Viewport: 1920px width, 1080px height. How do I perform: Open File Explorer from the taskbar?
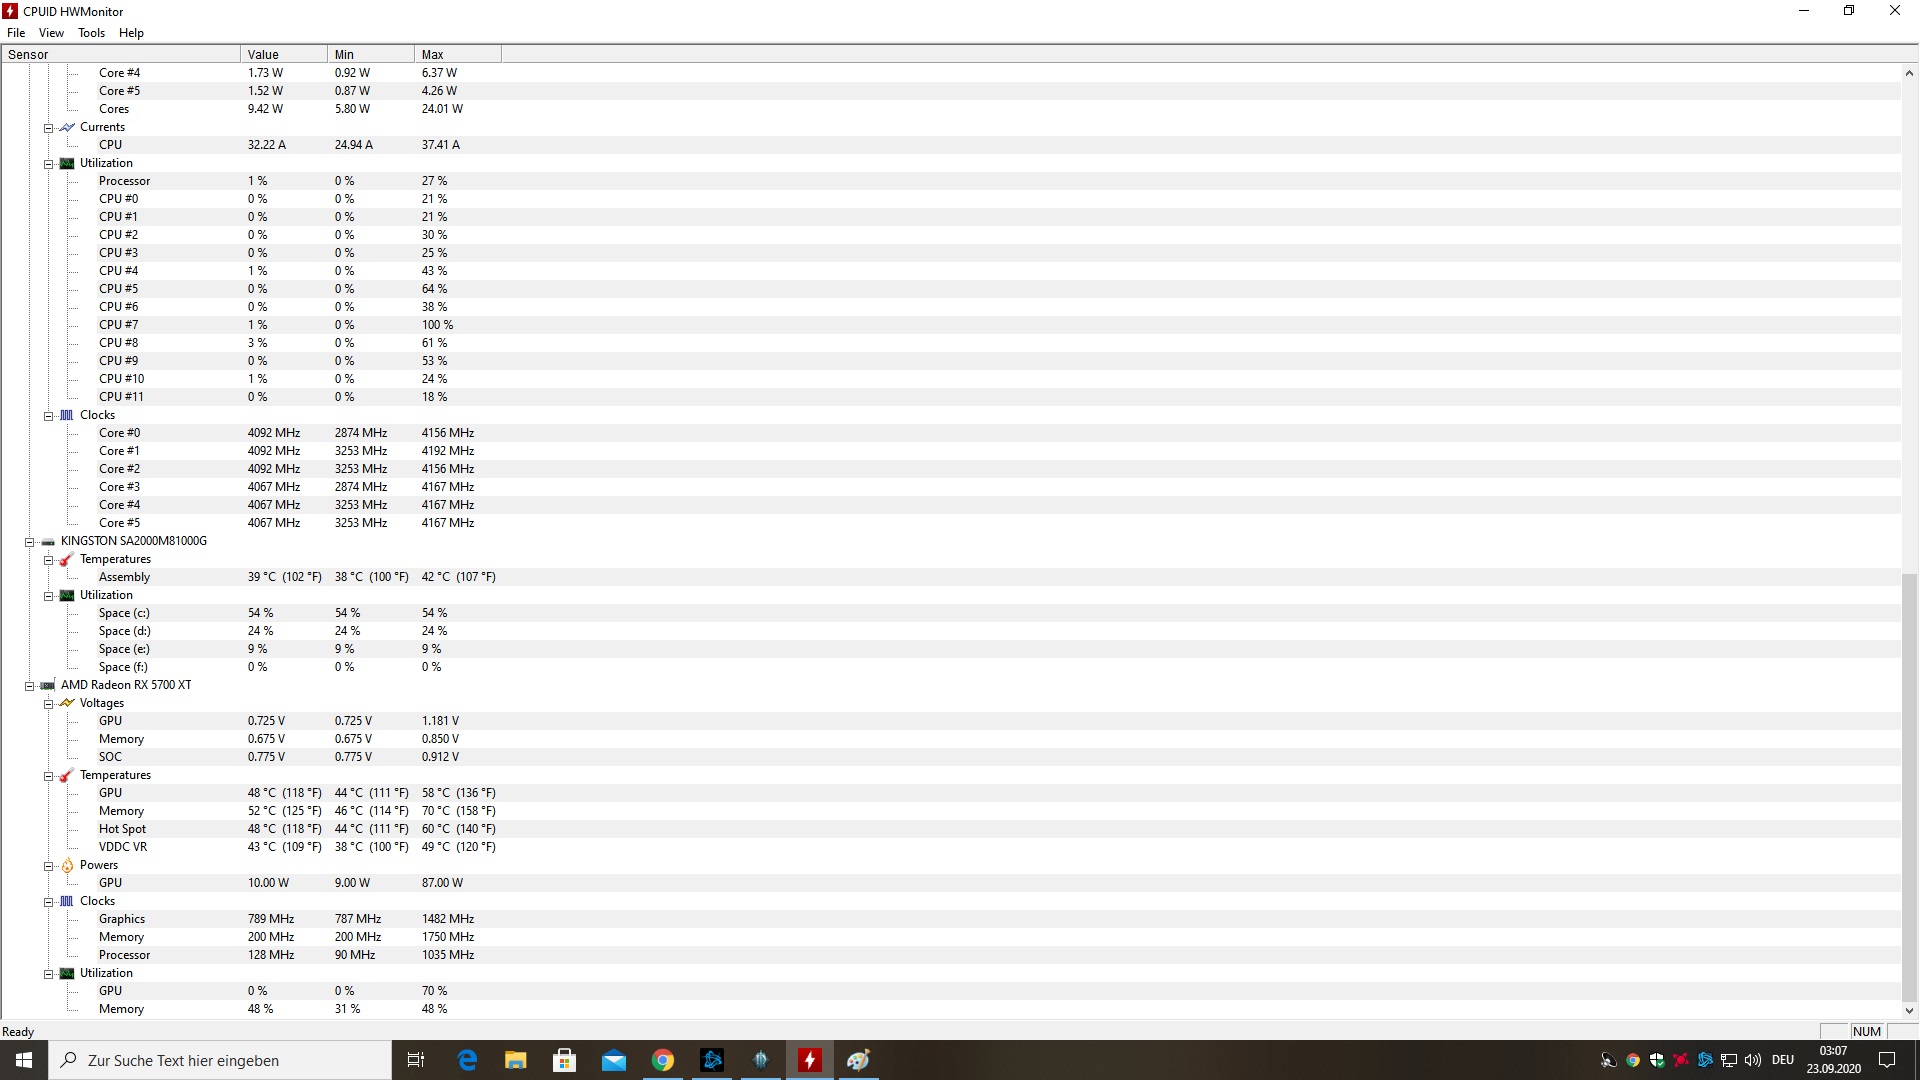pyautogui.click(x=515, y=1060)
